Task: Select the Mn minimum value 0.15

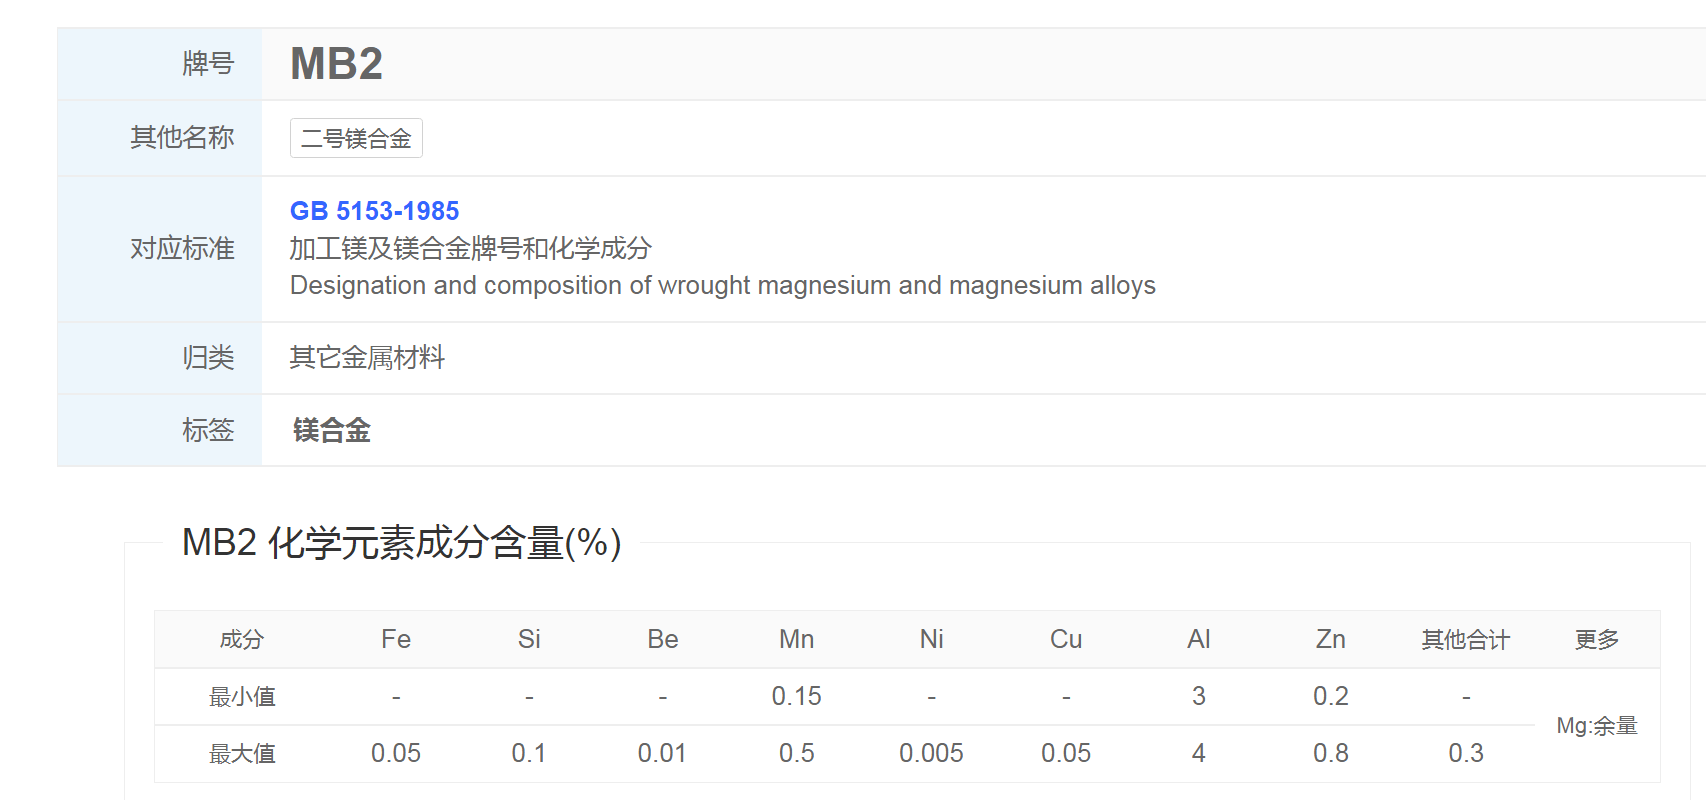Action: click(796, 697)
